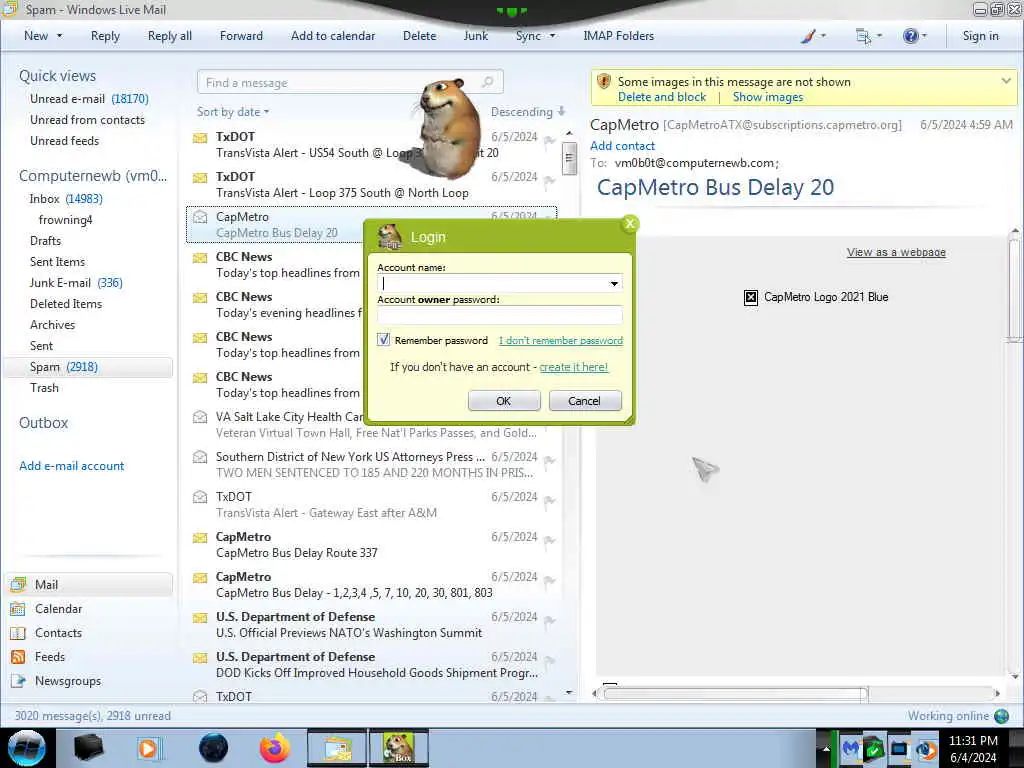Click Cancel in the Login dialog

click(584, 400)
